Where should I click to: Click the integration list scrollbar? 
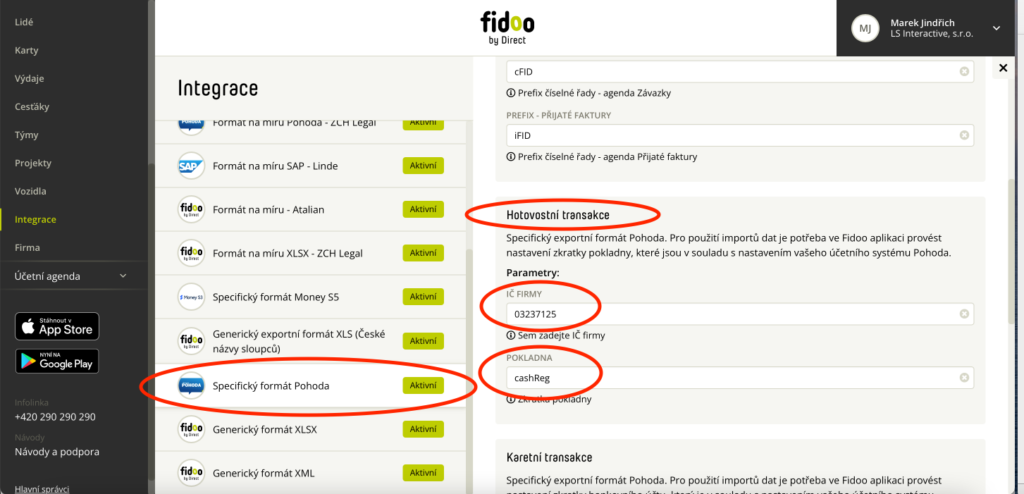click(x=468, y=369)
